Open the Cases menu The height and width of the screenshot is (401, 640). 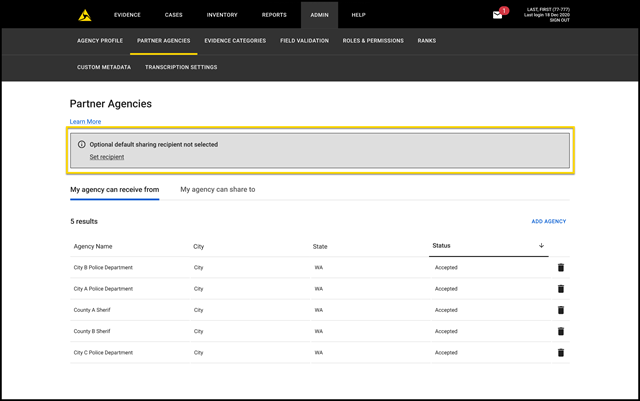[173, 15]
